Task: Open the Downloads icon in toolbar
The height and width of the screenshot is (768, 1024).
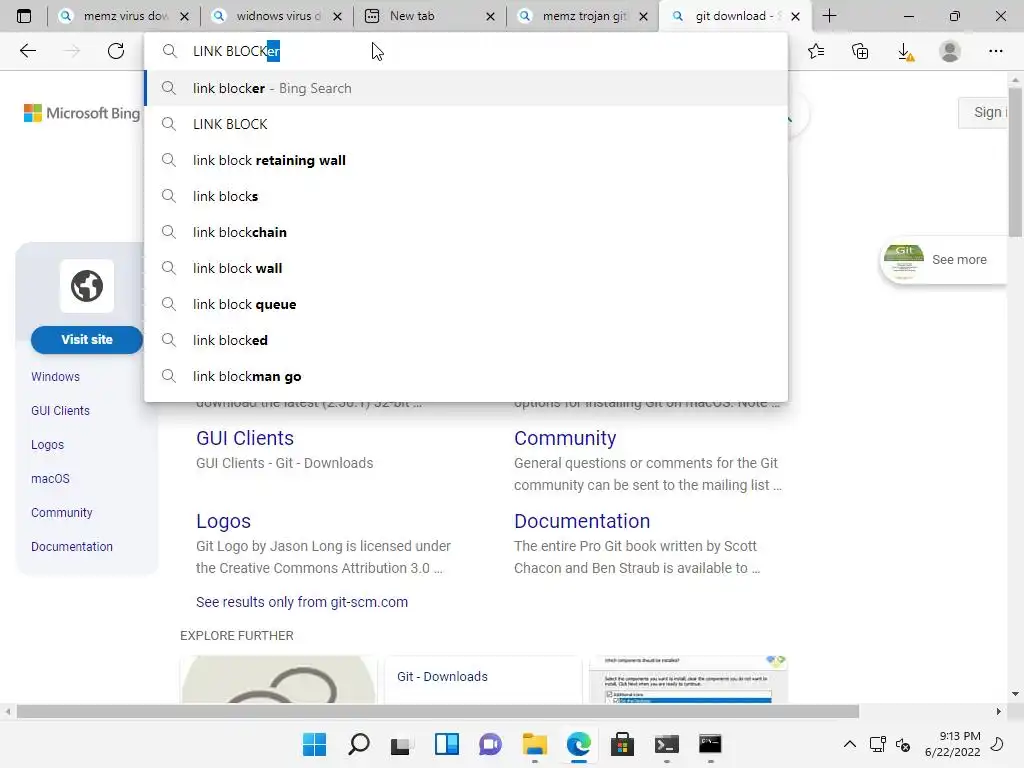Action: click(905, 52)
